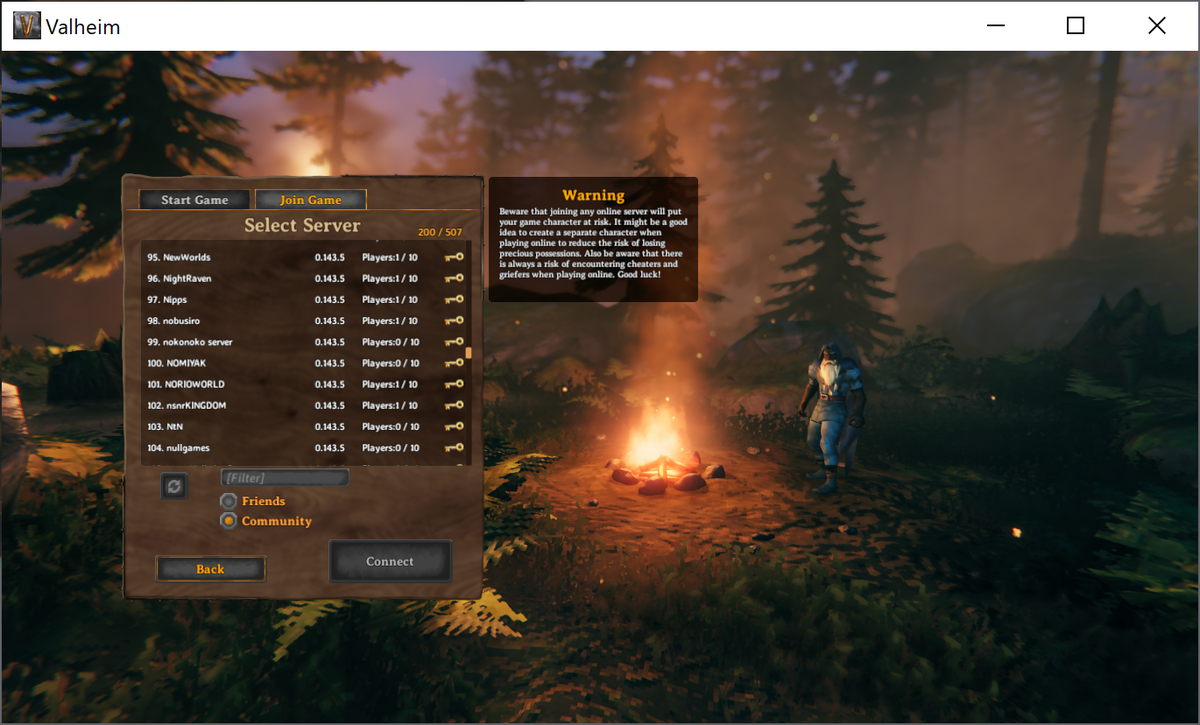Select server 102. nsnrKINGDOM

coord(305,405)
